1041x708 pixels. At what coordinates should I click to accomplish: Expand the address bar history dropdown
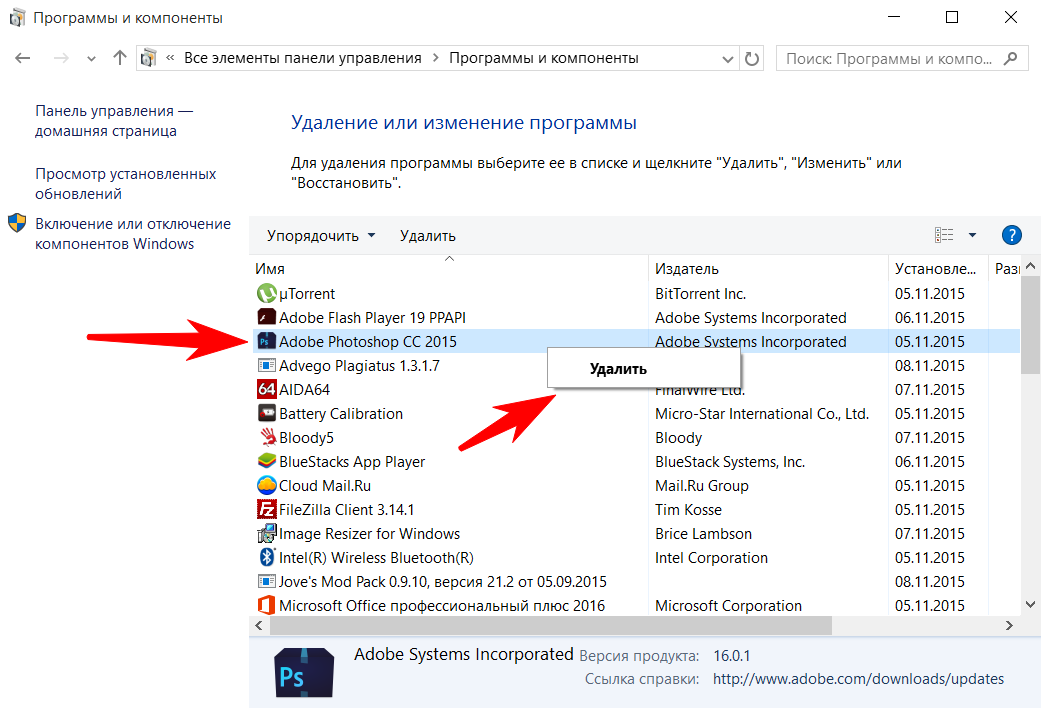pos(729,58)
